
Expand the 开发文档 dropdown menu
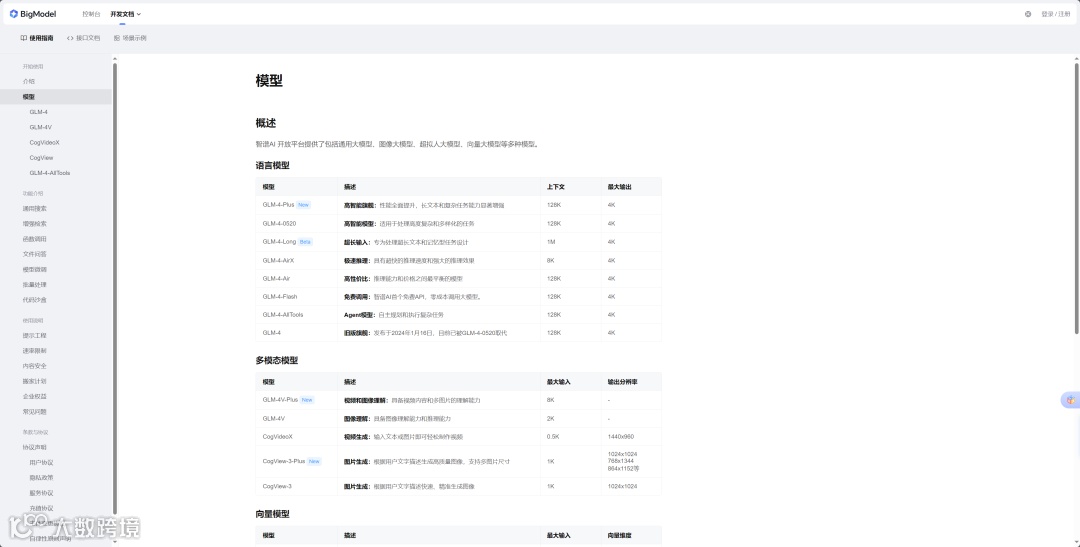coord(125,14)
